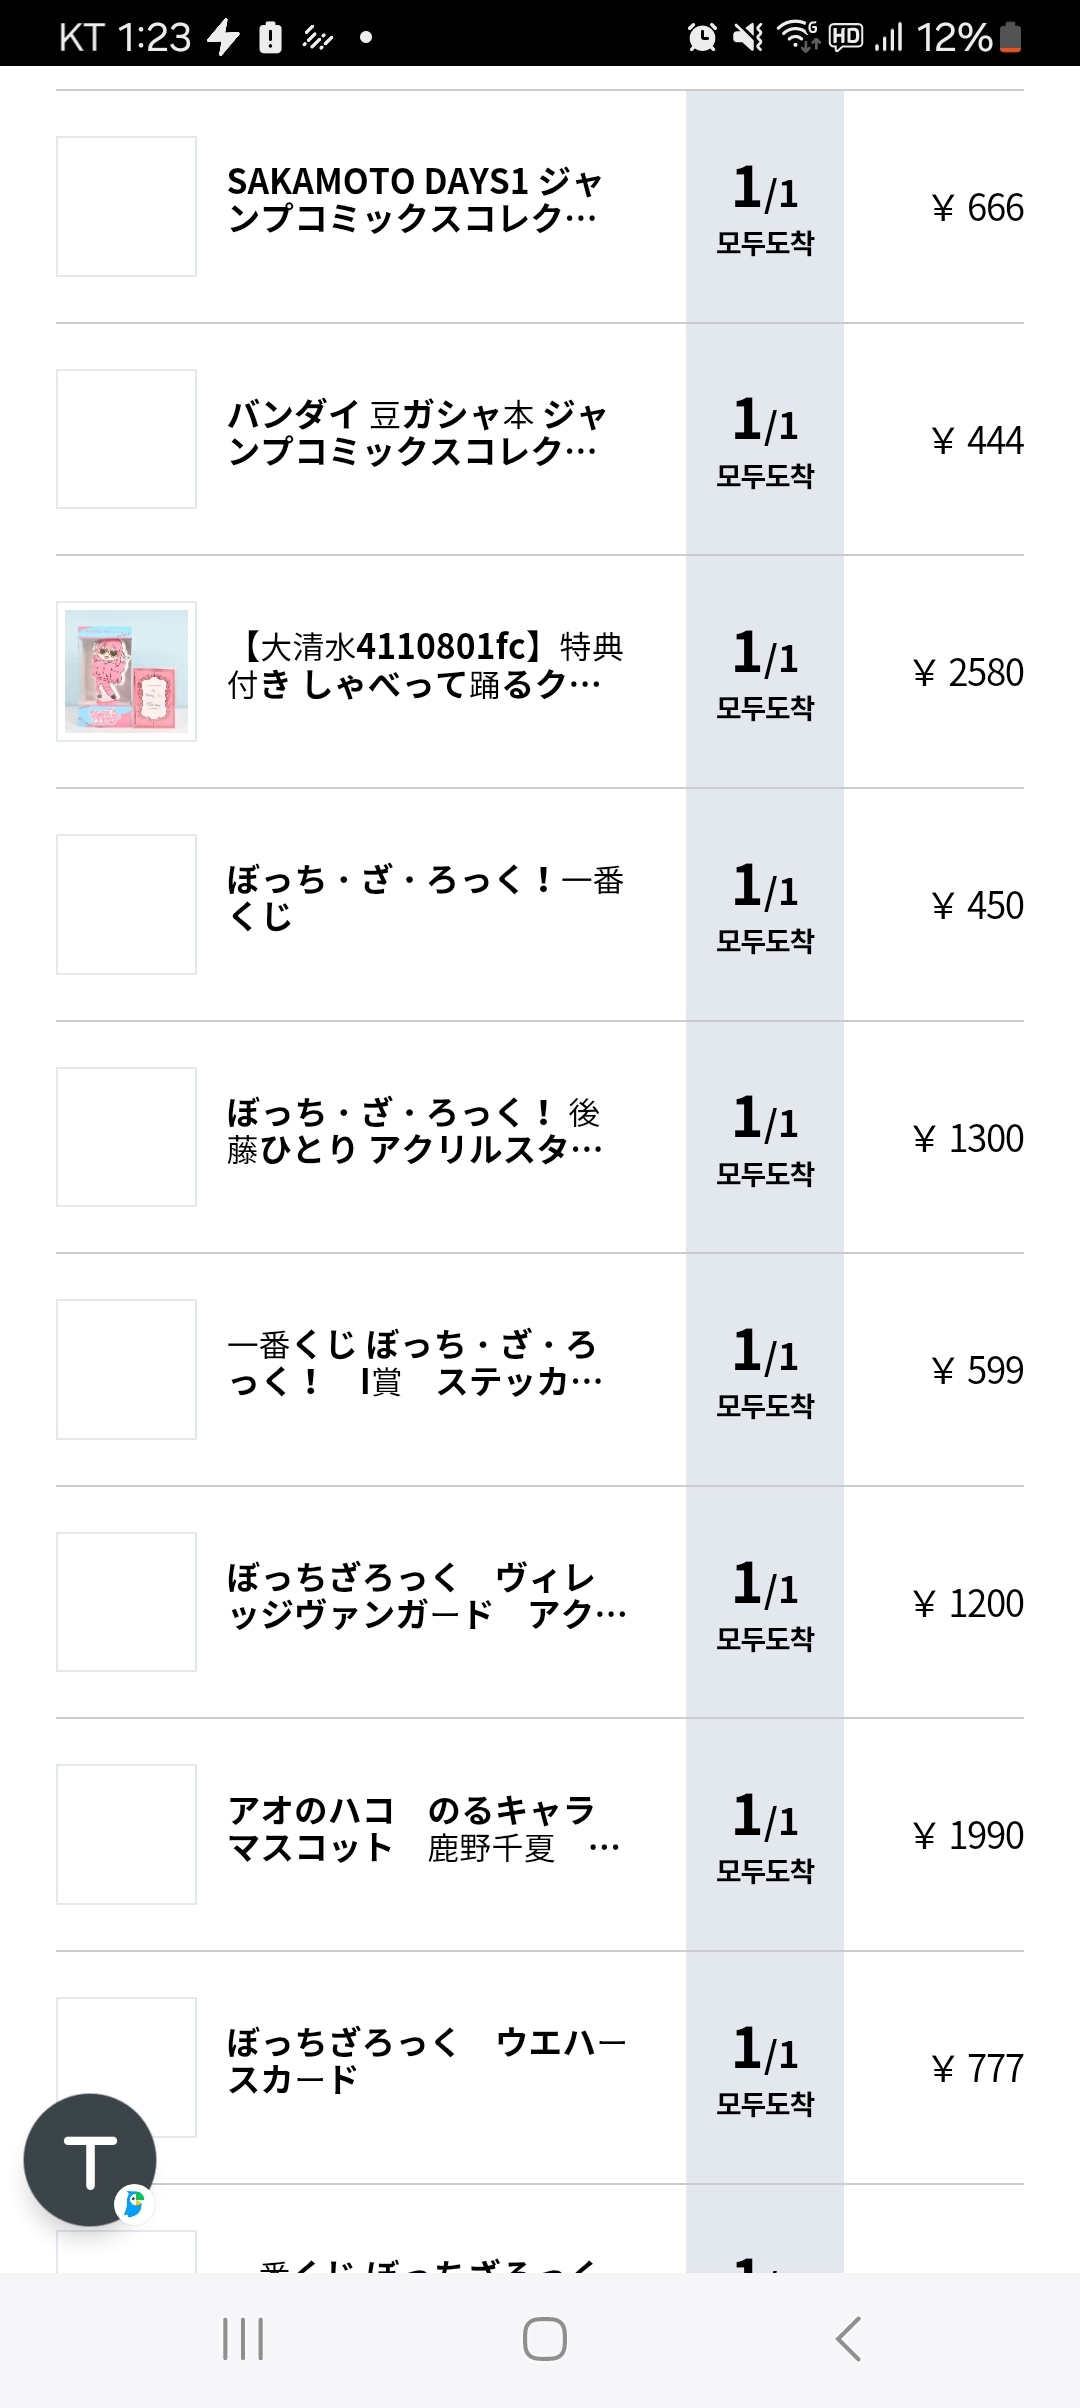Image resolution: width=1080 pixels, height=2408 pixels.
Task: Open the recent apps navigation button
Action: pos(242,2339)
